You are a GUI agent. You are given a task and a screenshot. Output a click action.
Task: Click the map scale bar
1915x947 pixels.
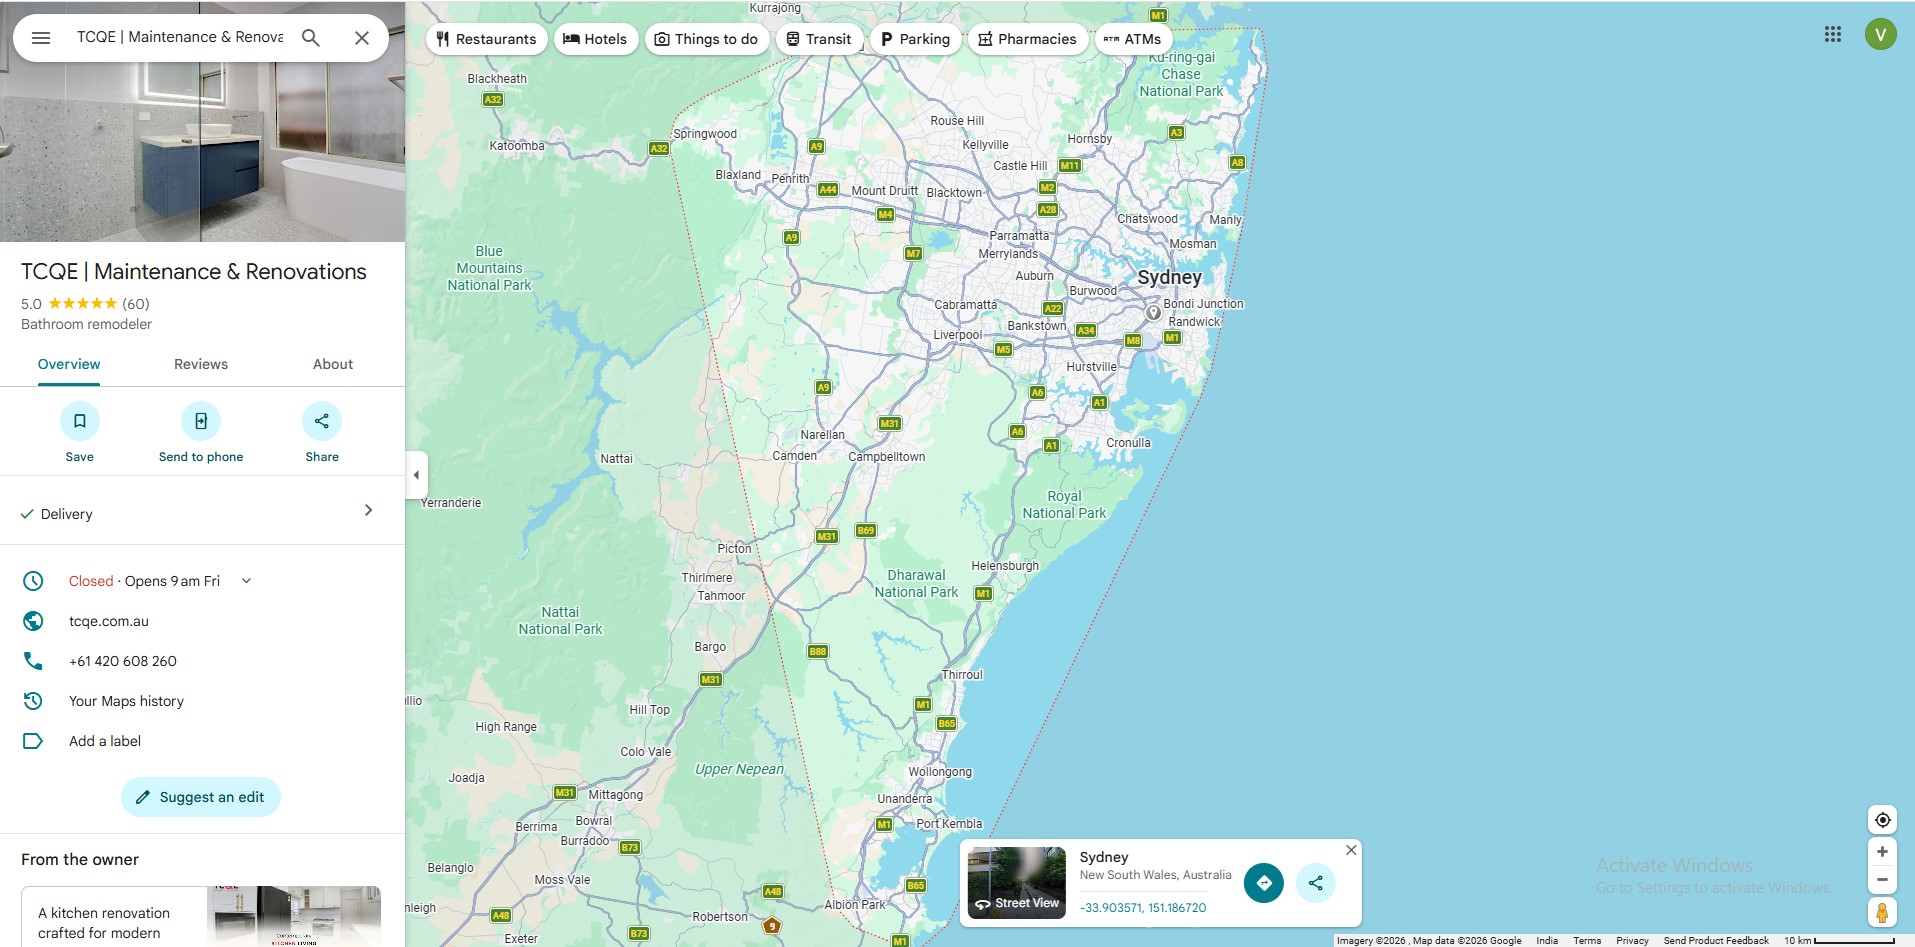pyautogui.click(x=1840, y=941)
